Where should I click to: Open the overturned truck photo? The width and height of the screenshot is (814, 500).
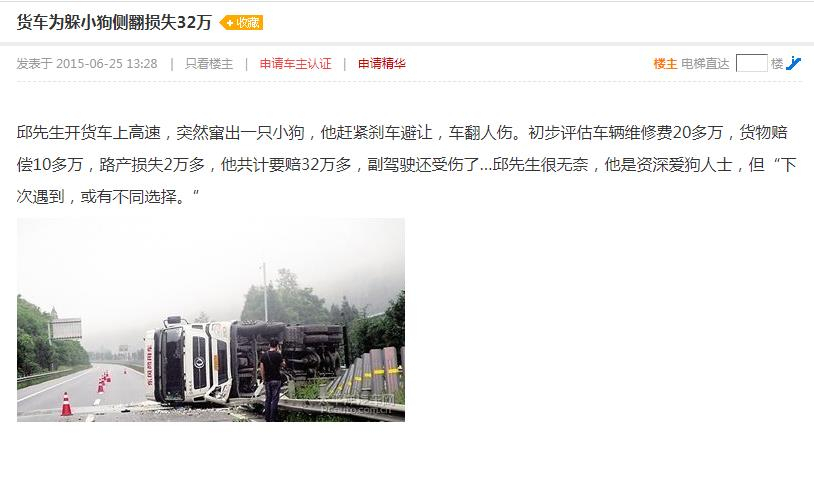(211, 320)
